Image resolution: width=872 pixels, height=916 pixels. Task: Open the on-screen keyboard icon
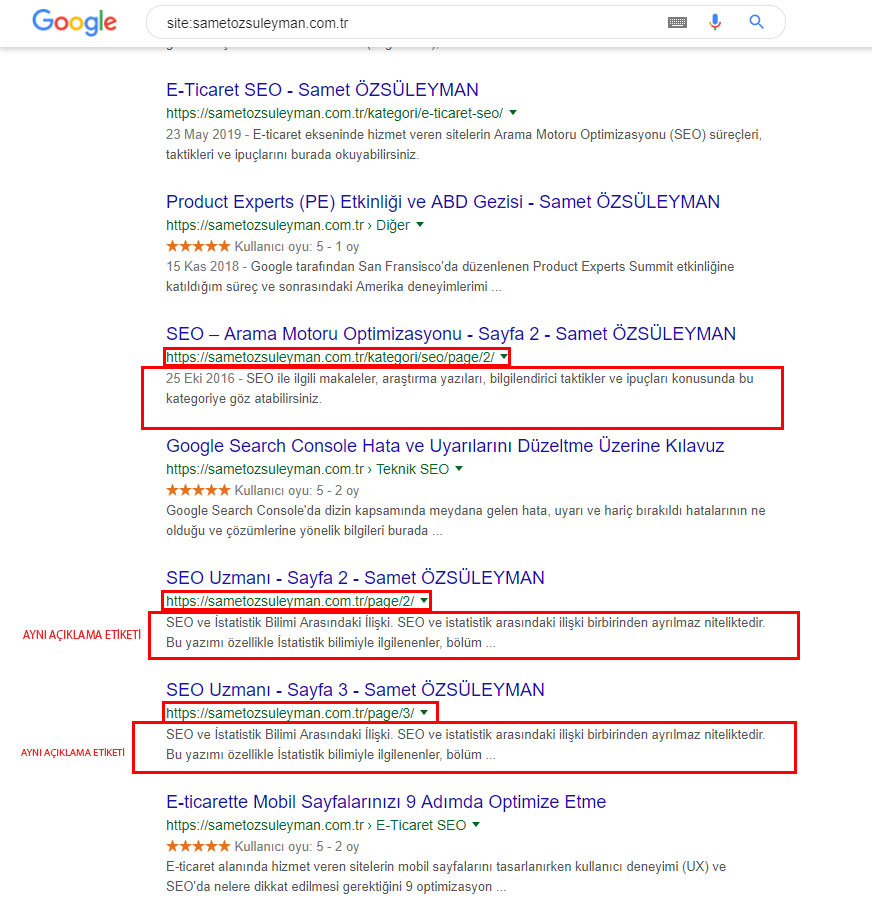[677, 23]
